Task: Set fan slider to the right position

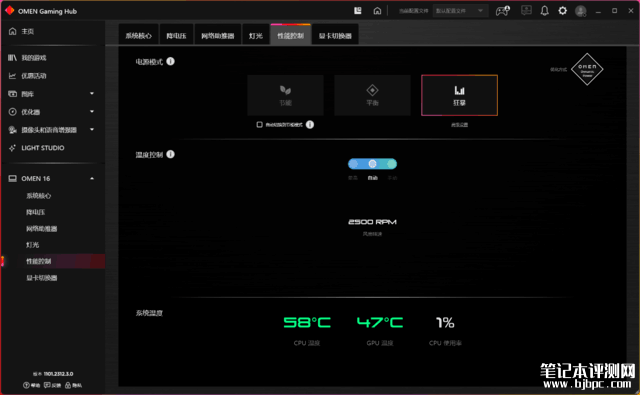Action: (391, 164)
